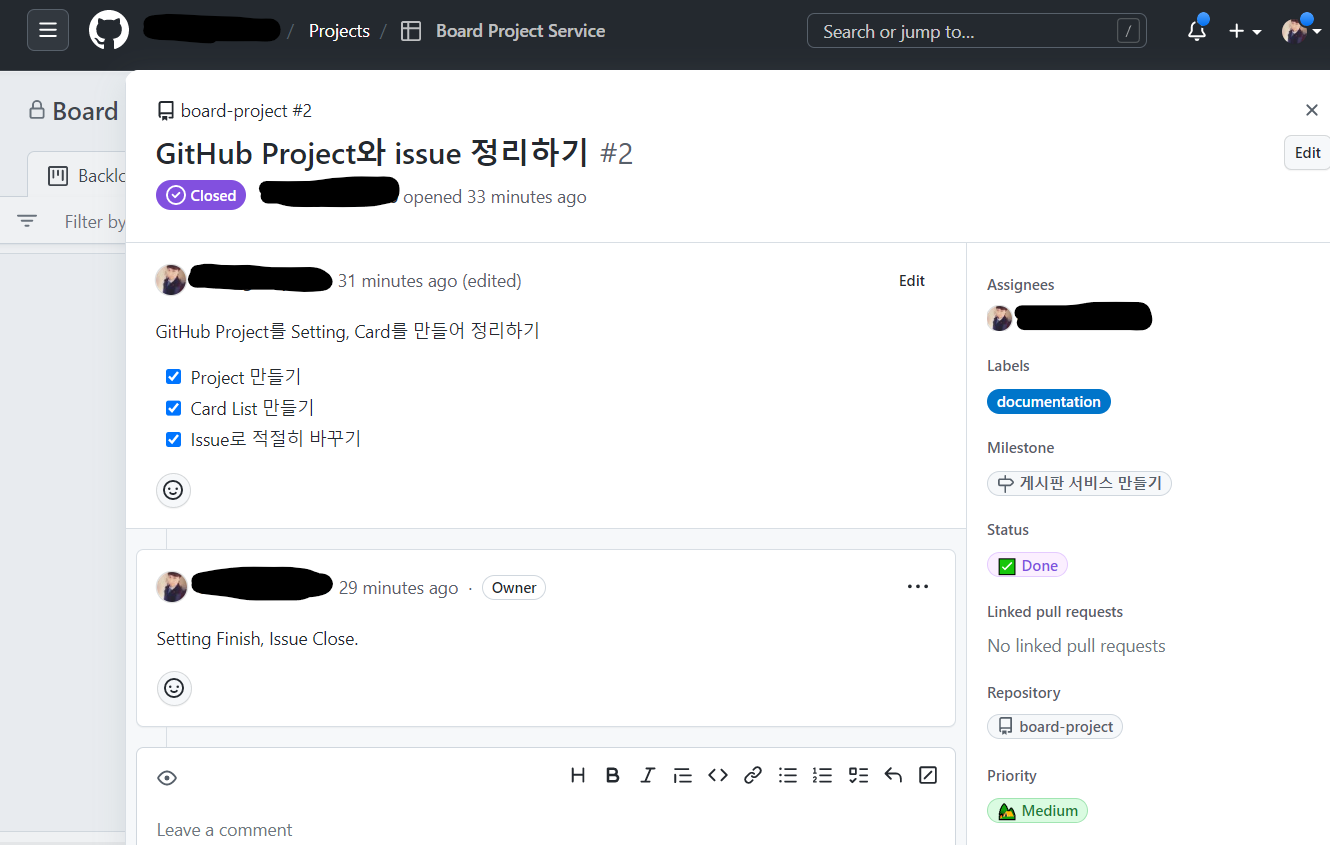Uncheck 'Issue로 적절히 바꾸기' task checkbox
This screenshot has height=845, width=1330.
tap(173, 439)
